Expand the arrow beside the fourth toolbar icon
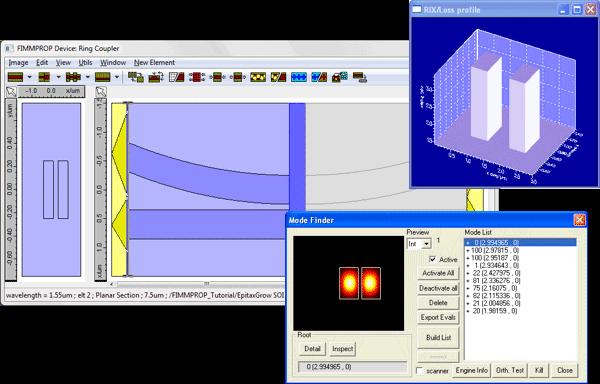600x384 pixels. click(x=117, y=77)
